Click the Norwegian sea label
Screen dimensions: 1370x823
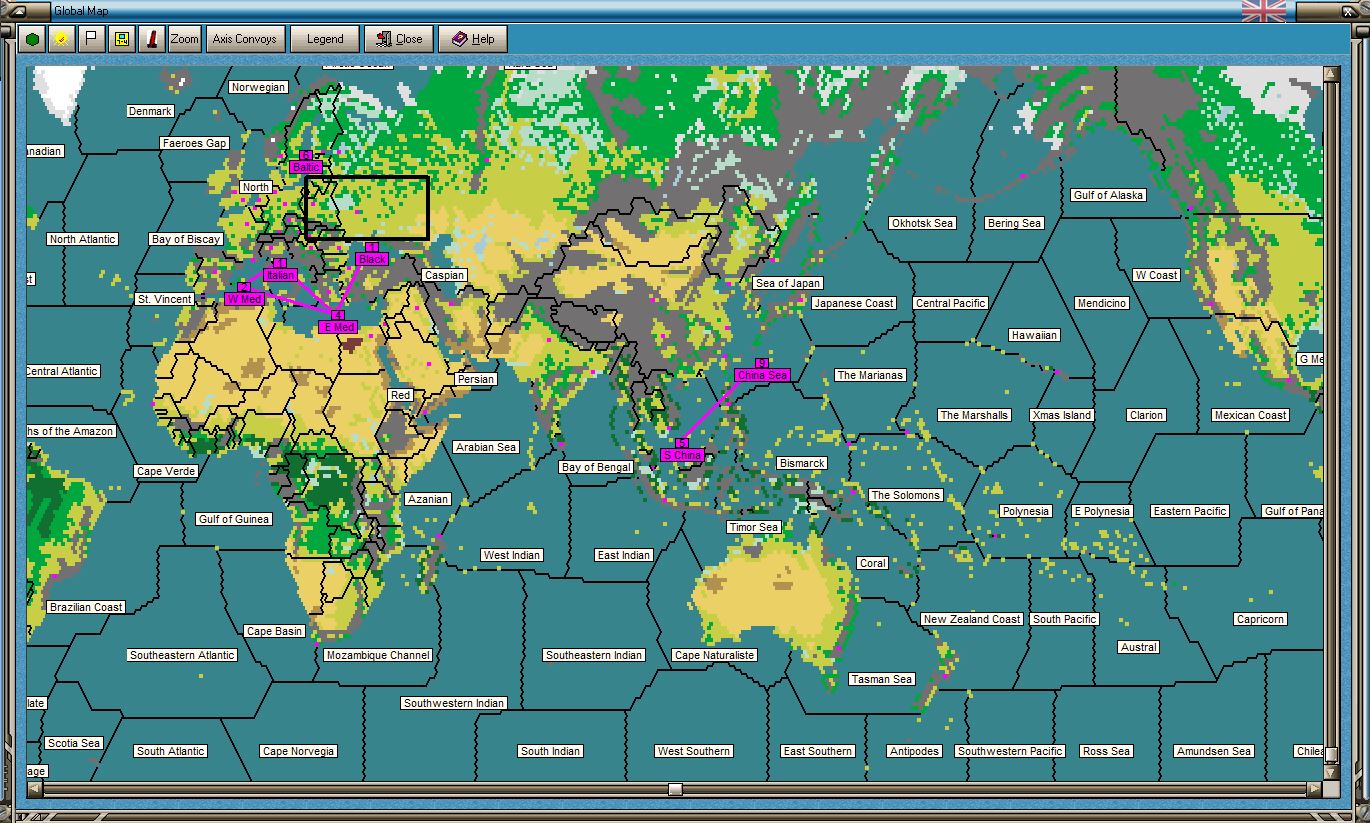tap(259, 87)
